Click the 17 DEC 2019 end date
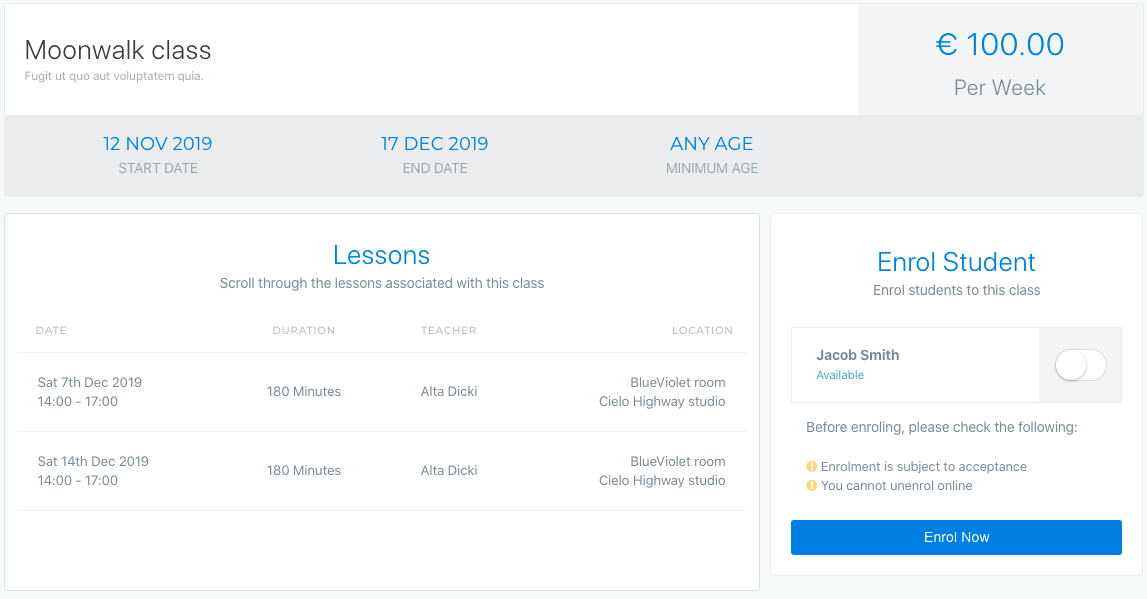1147x599 pixels. pos(435,143)
